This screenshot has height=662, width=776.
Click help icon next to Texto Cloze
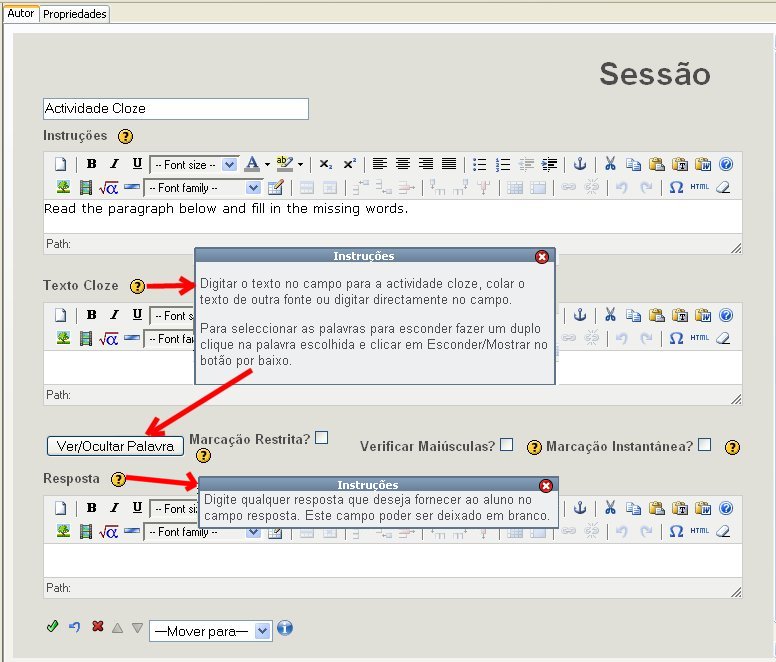coord(138,286)
